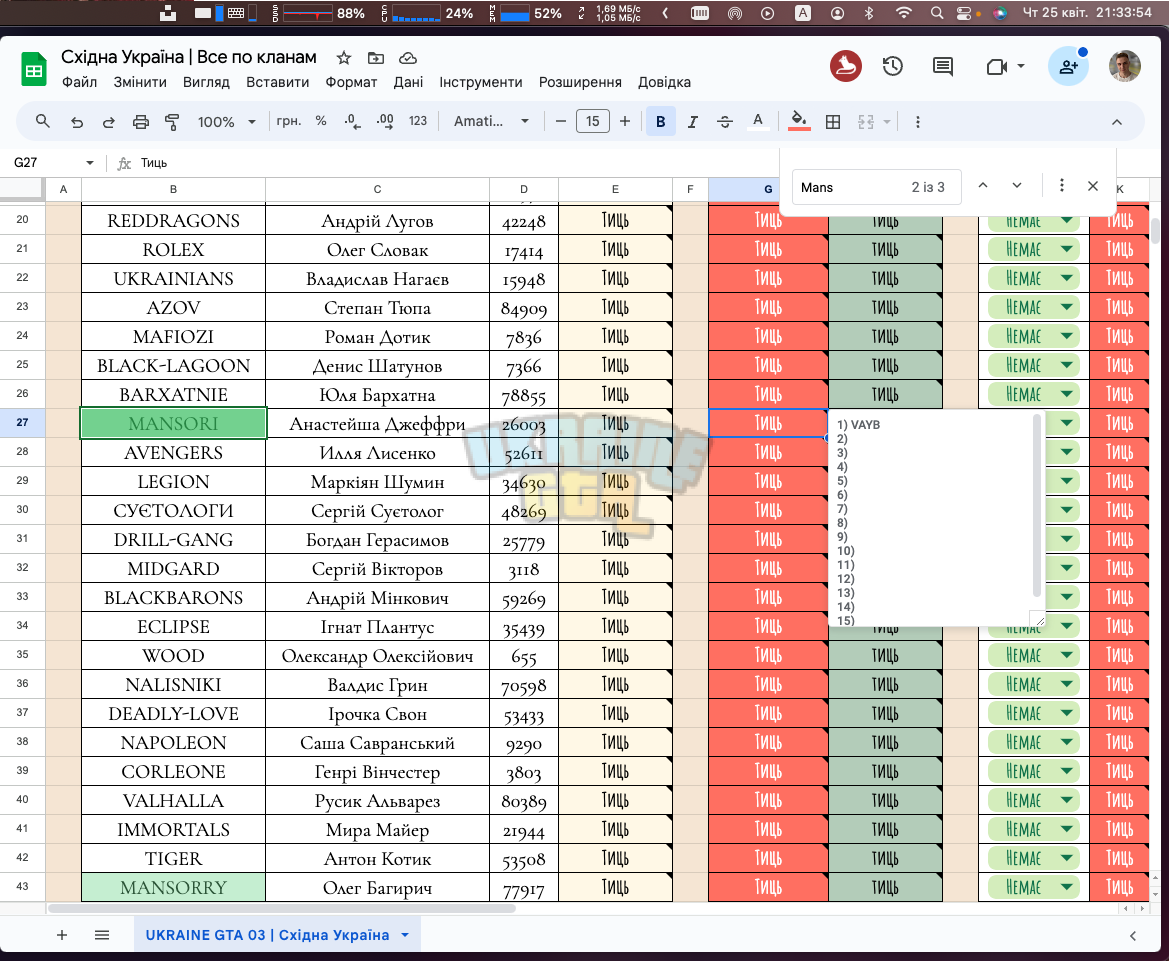Image resolution: width=1169 pixels, height=961 pixels.
Task: Go to previous search result
Action: point(983,186)
